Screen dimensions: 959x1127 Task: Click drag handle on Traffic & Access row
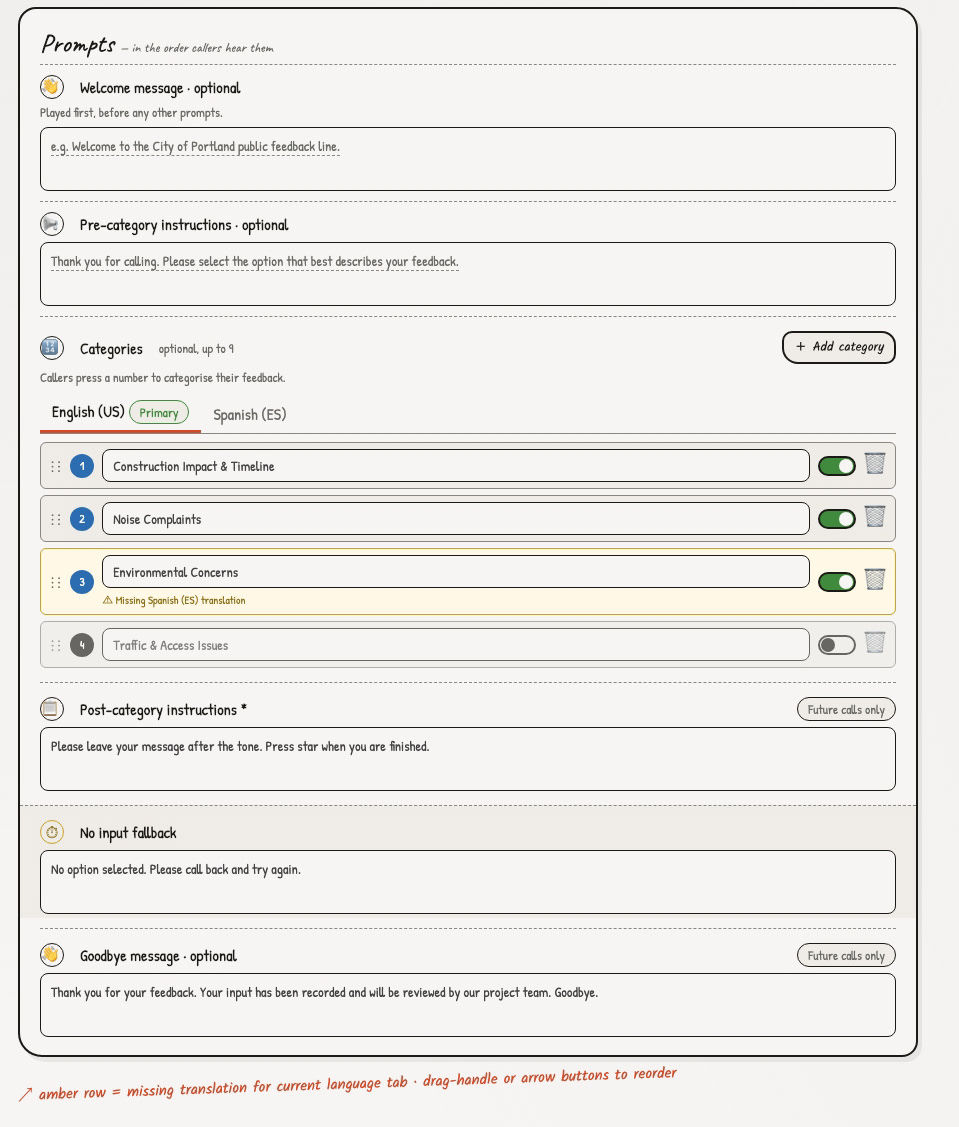[x=56, y=645]
